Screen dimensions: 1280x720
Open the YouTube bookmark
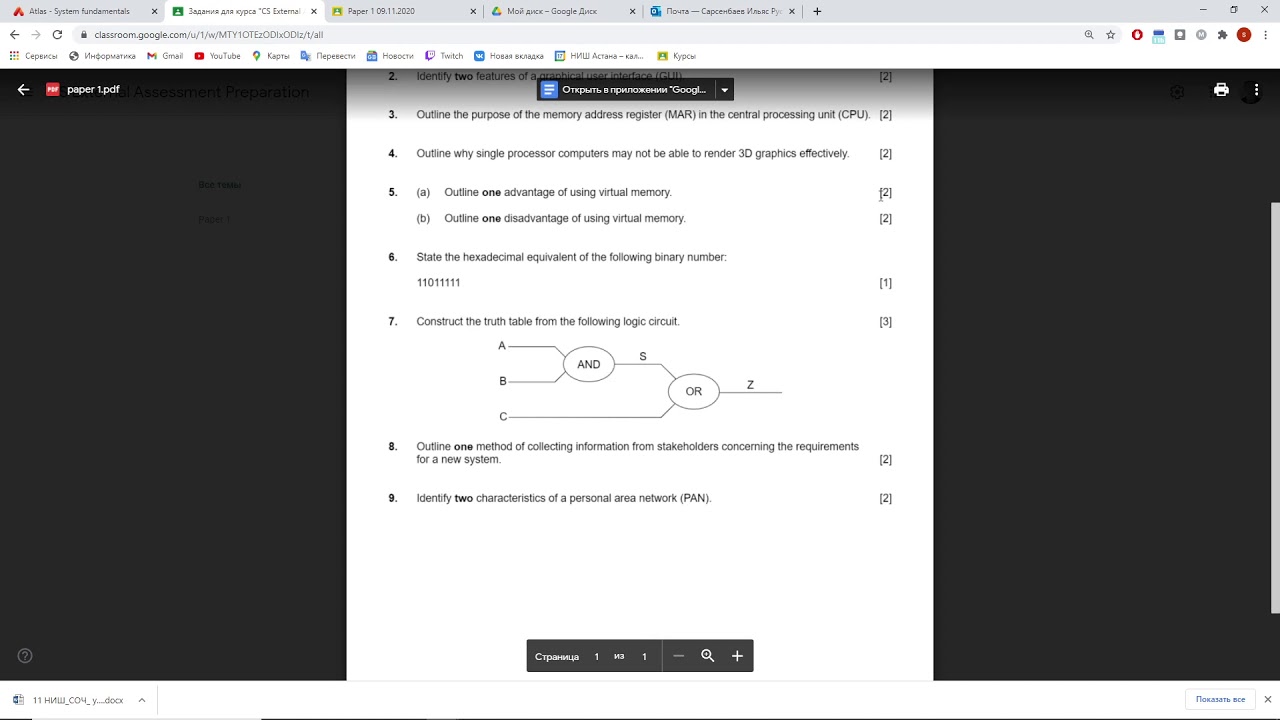point(218,56)
